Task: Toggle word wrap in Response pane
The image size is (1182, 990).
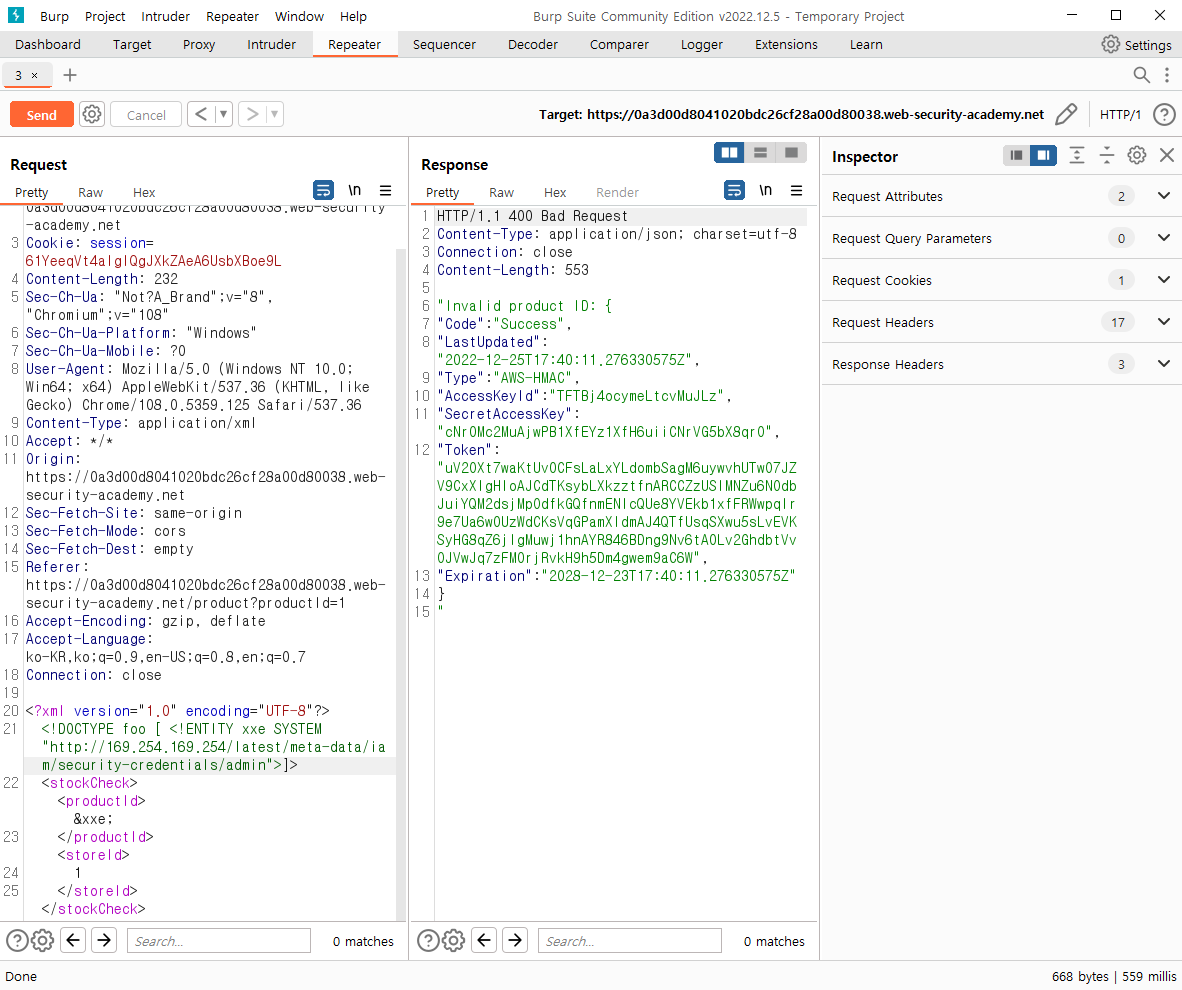Action: point(734,190)
